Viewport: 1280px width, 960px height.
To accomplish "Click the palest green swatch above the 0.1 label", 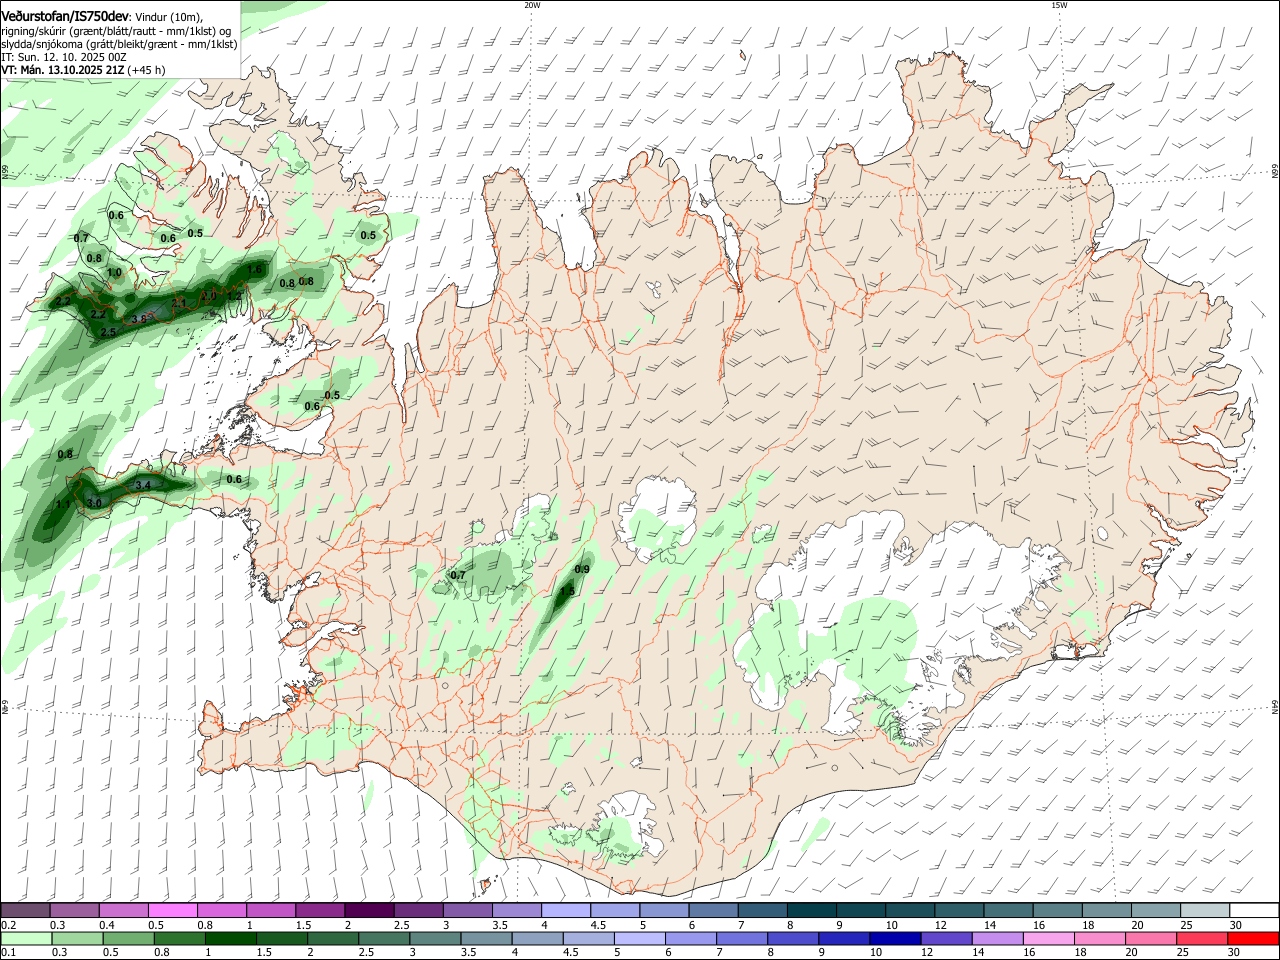I will click(24, 938).
